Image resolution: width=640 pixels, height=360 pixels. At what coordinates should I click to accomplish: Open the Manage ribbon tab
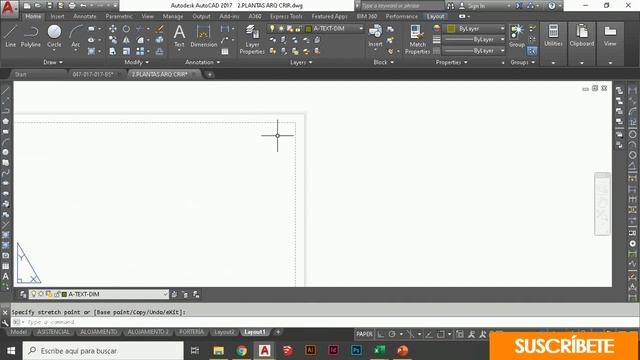tap(173, 16)
